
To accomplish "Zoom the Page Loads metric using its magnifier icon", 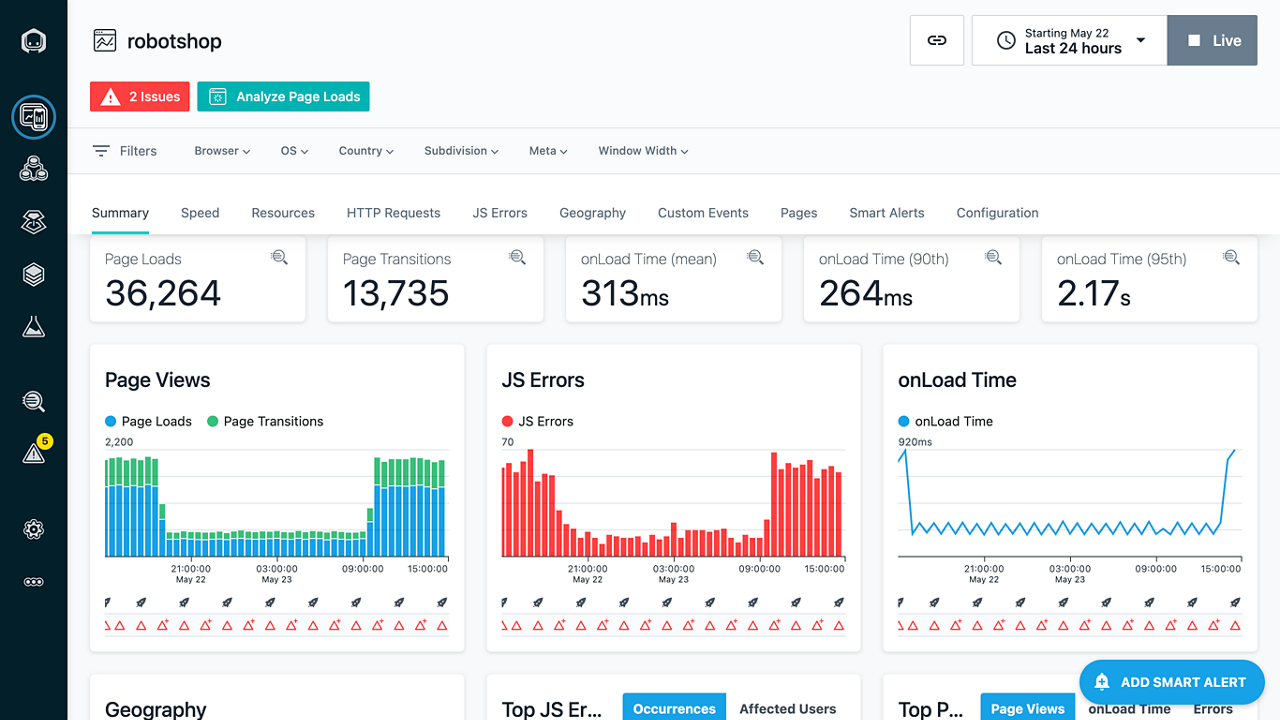I will (x=279, y=257).
